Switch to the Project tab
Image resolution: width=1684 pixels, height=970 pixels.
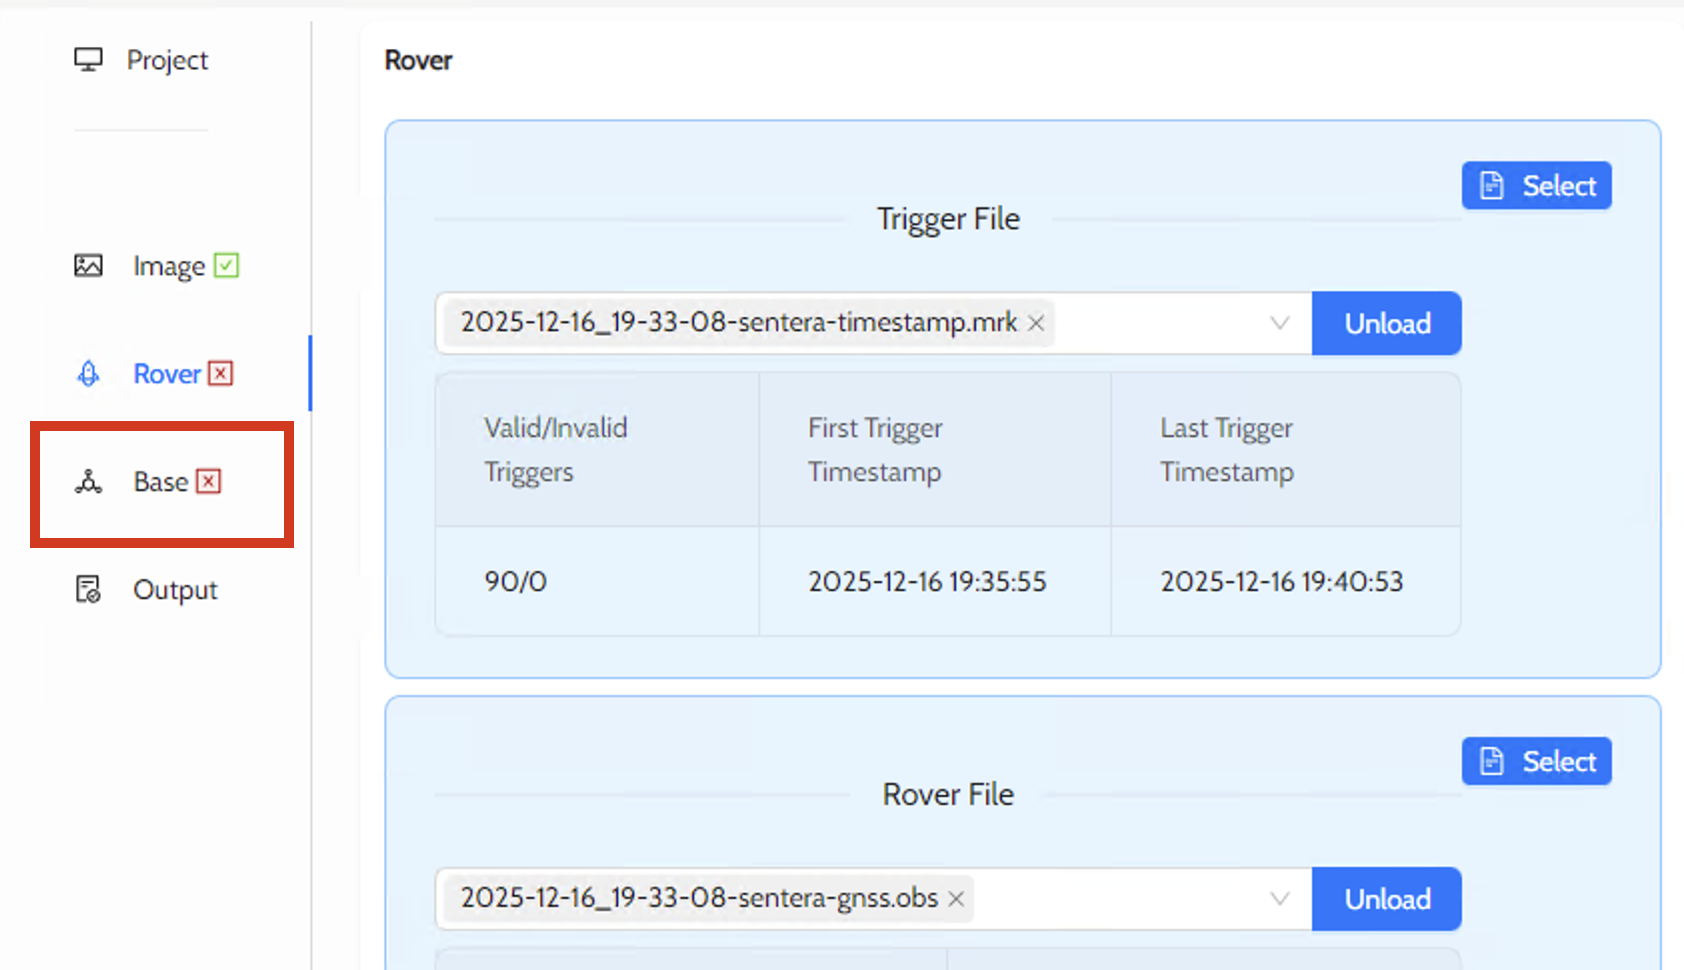(167, 60)
